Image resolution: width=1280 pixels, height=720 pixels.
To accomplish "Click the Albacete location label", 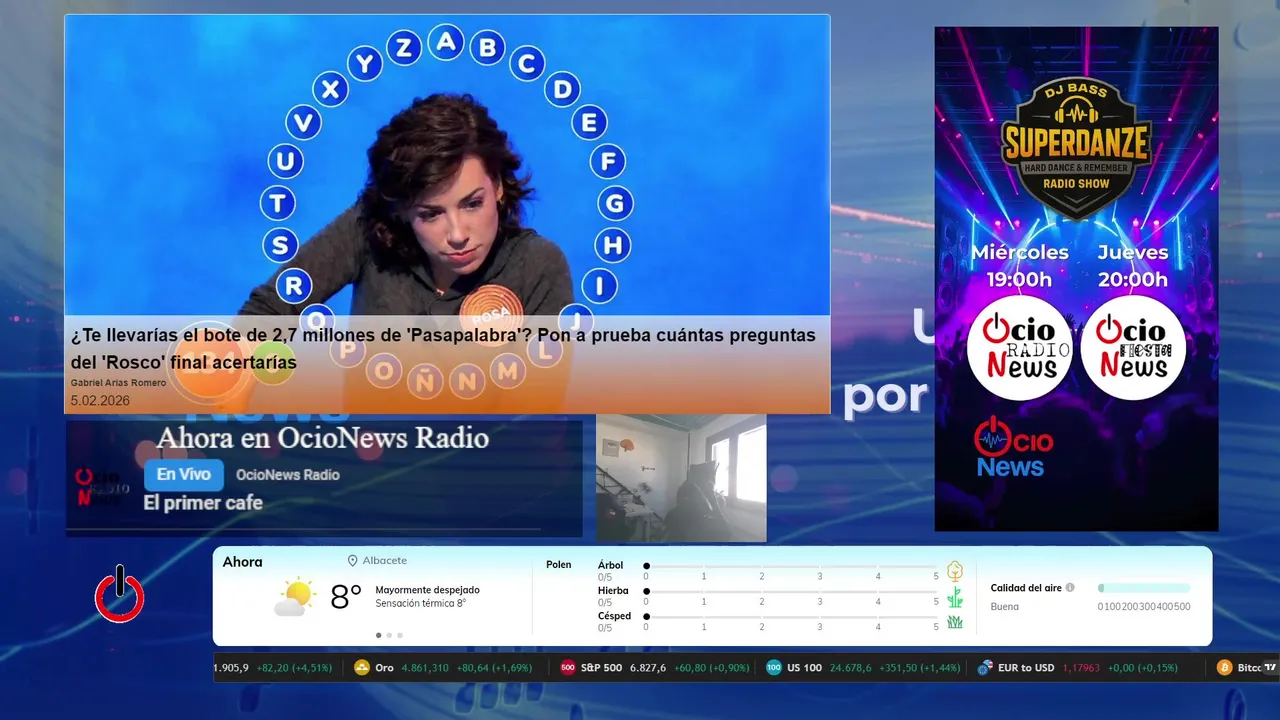I will click(385, 561).
